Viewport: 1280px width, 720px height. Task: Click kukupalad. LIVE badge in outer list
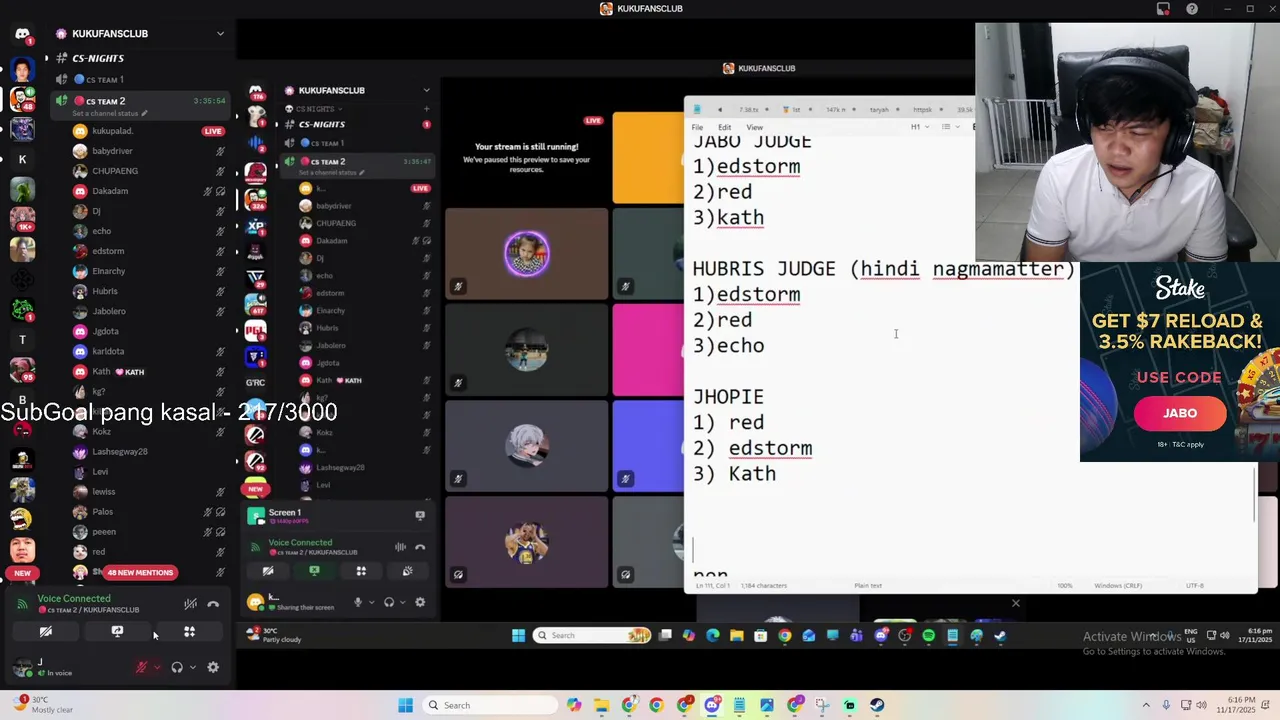pos(212,131)
